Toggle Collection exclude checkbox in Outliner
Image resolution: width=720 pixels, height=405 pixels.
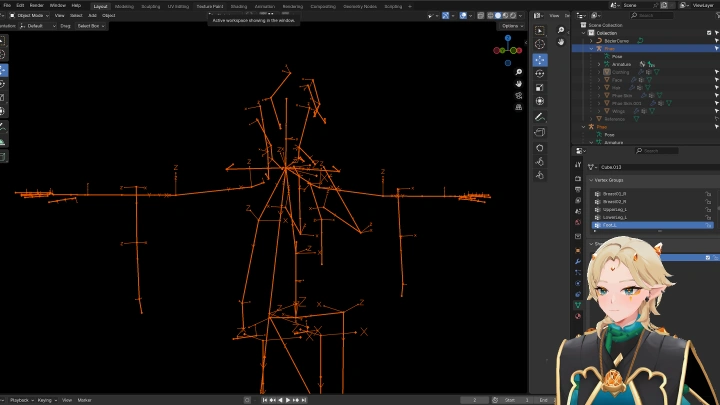pos(709,33)
